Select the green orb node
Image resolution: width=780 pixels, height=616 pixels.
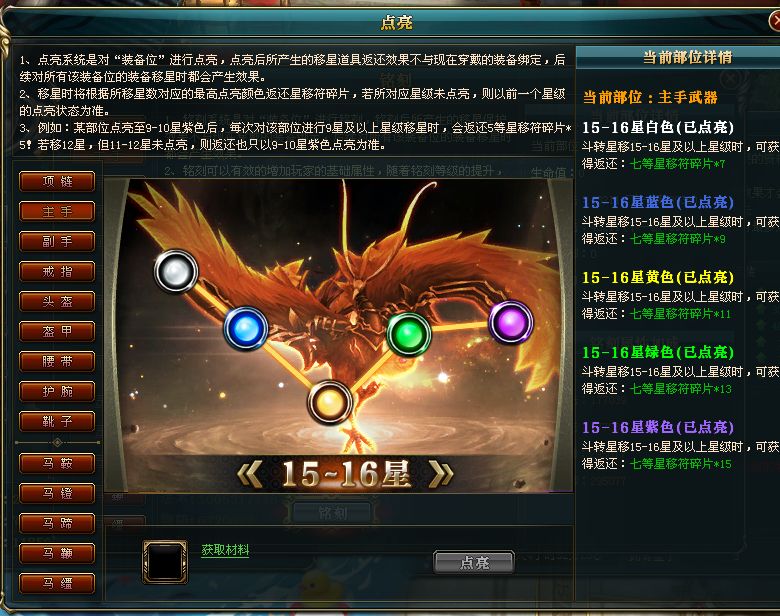coord(409,334)
